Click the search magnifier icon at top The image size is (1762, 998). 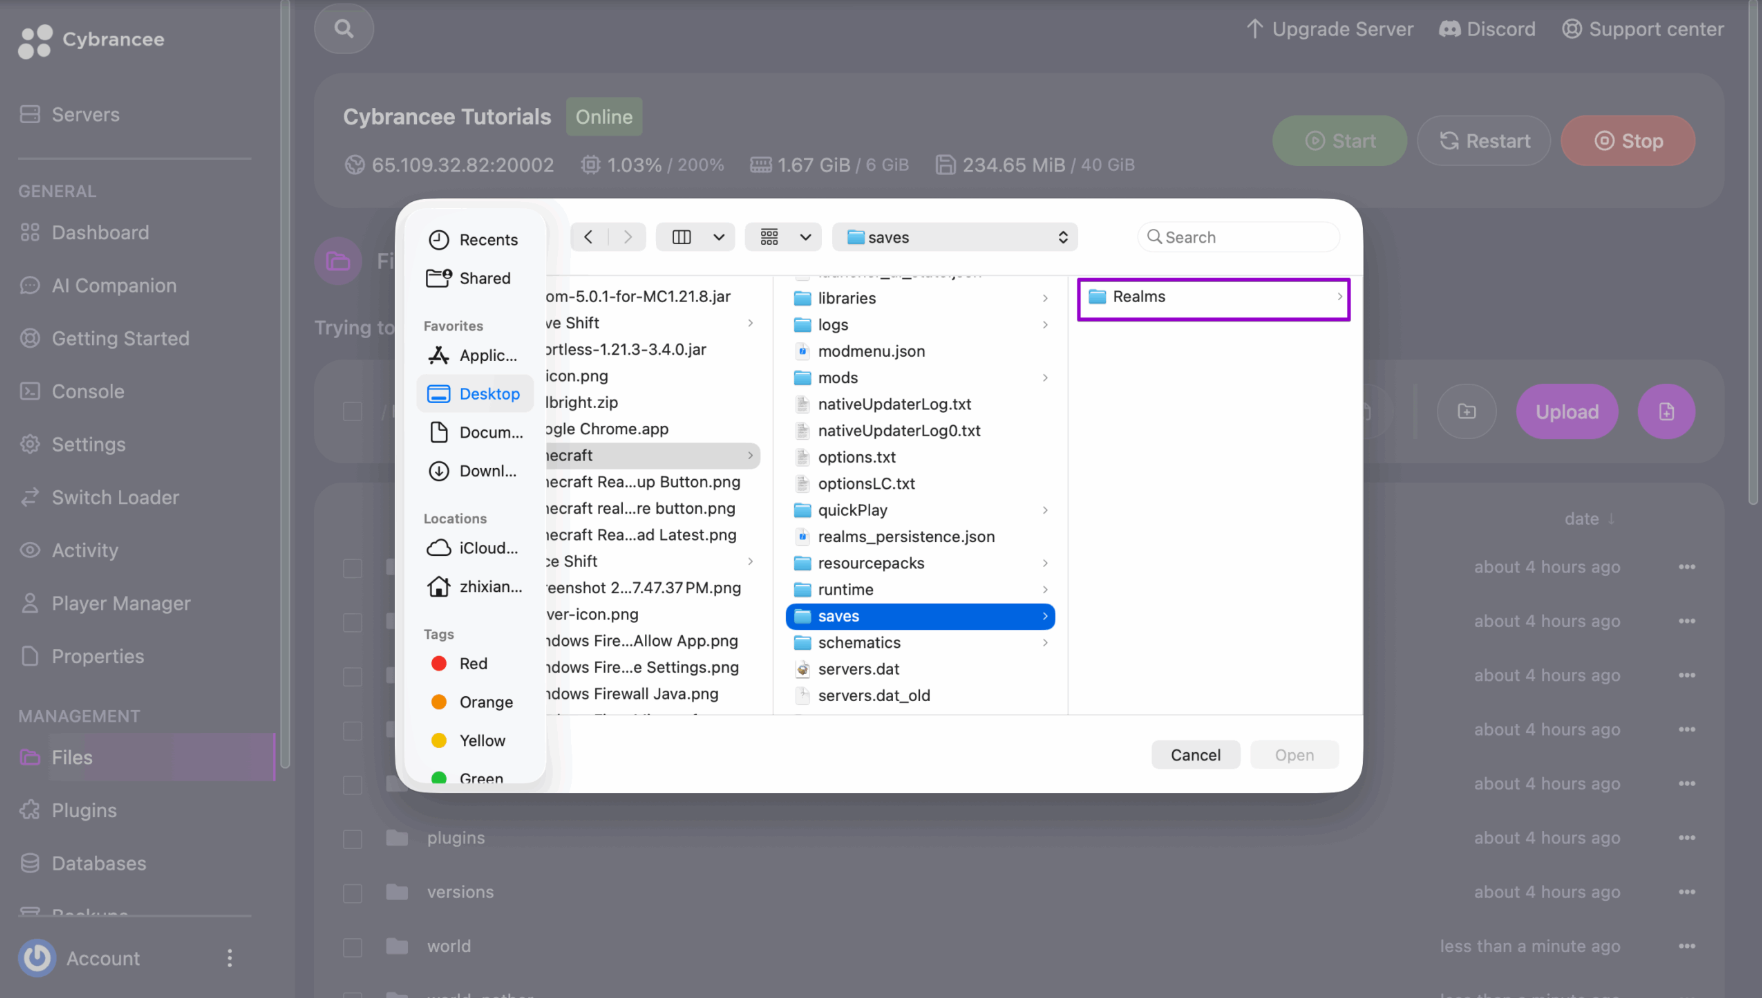(344, 29)
